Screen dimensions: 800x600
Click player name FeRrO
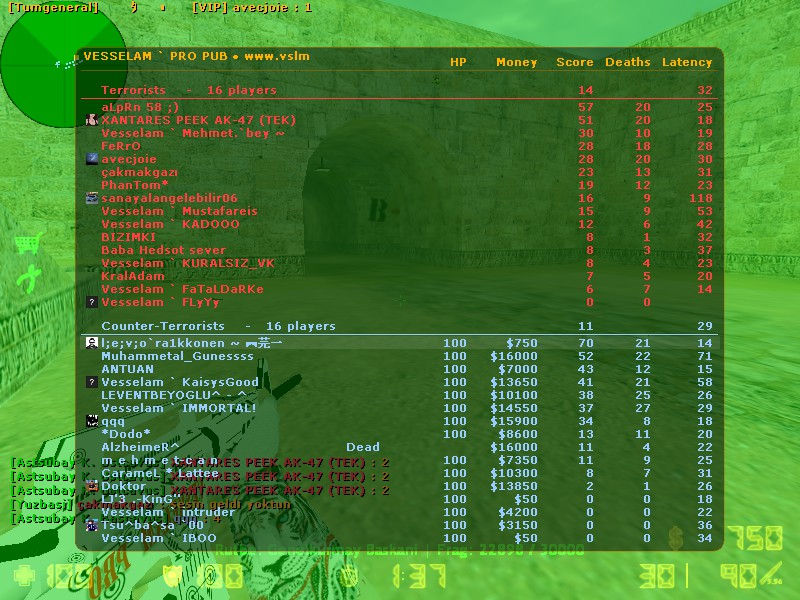coord(121,146)
